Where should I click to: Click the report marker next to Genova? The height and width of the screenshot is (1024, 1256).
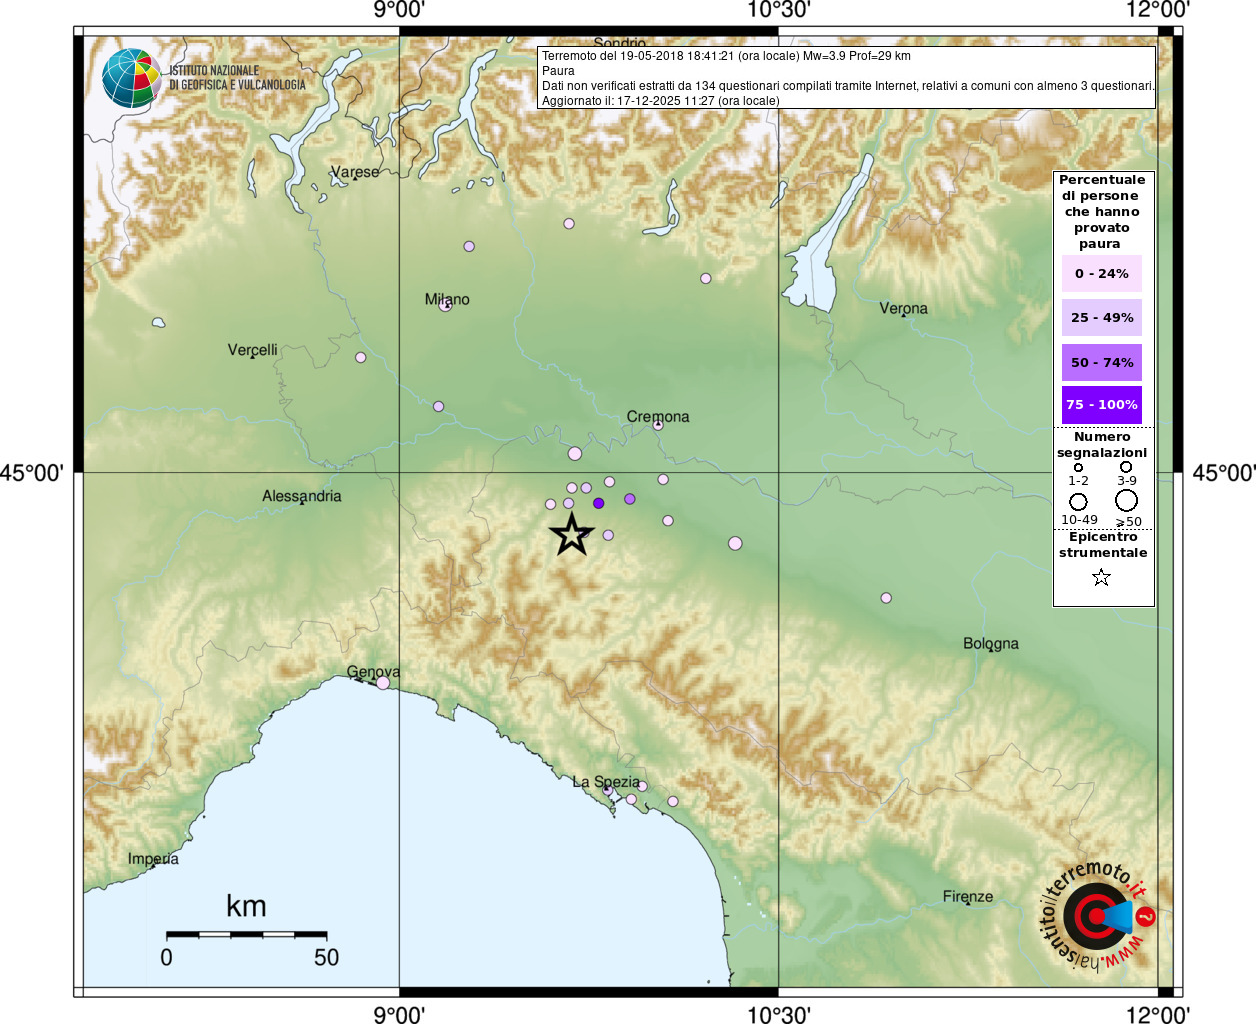click(x=383, y=683)
